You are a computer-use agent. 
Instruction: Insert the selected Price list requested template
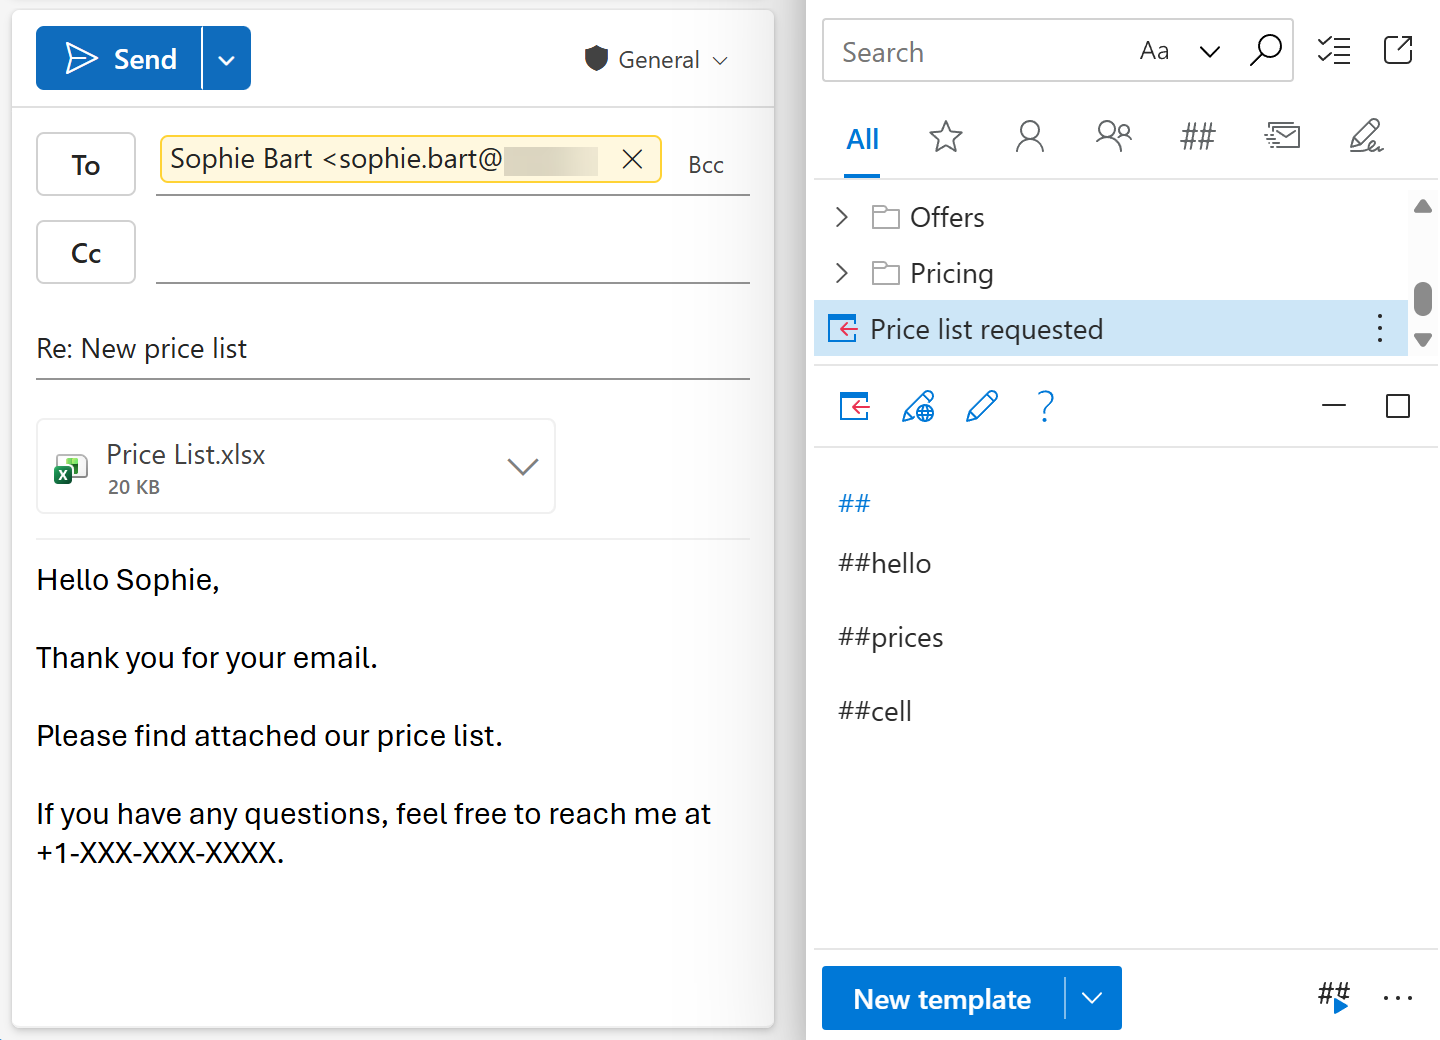pos(854,406)
